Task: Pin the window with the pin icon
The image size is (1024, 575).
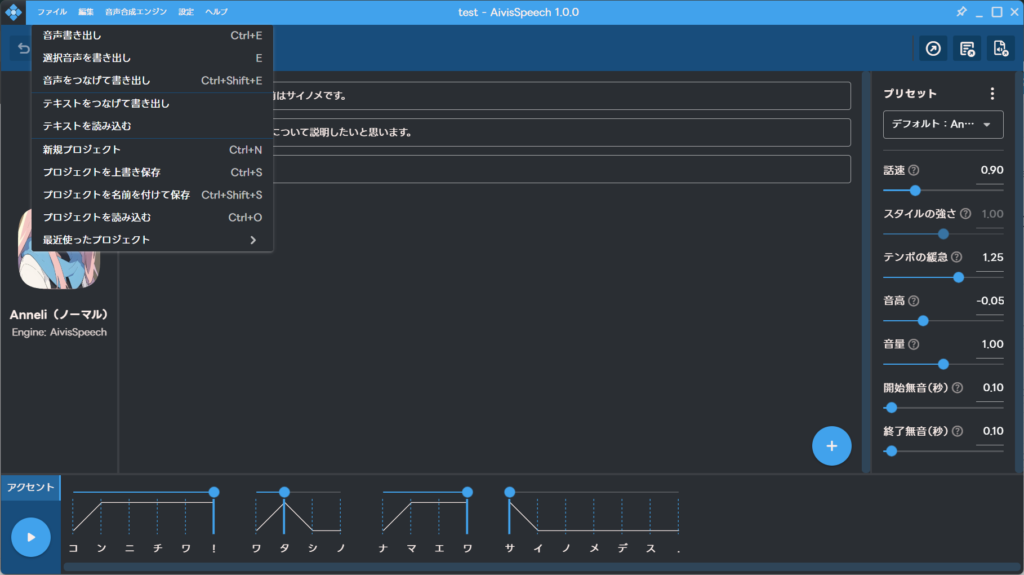Action: [961, 12]
